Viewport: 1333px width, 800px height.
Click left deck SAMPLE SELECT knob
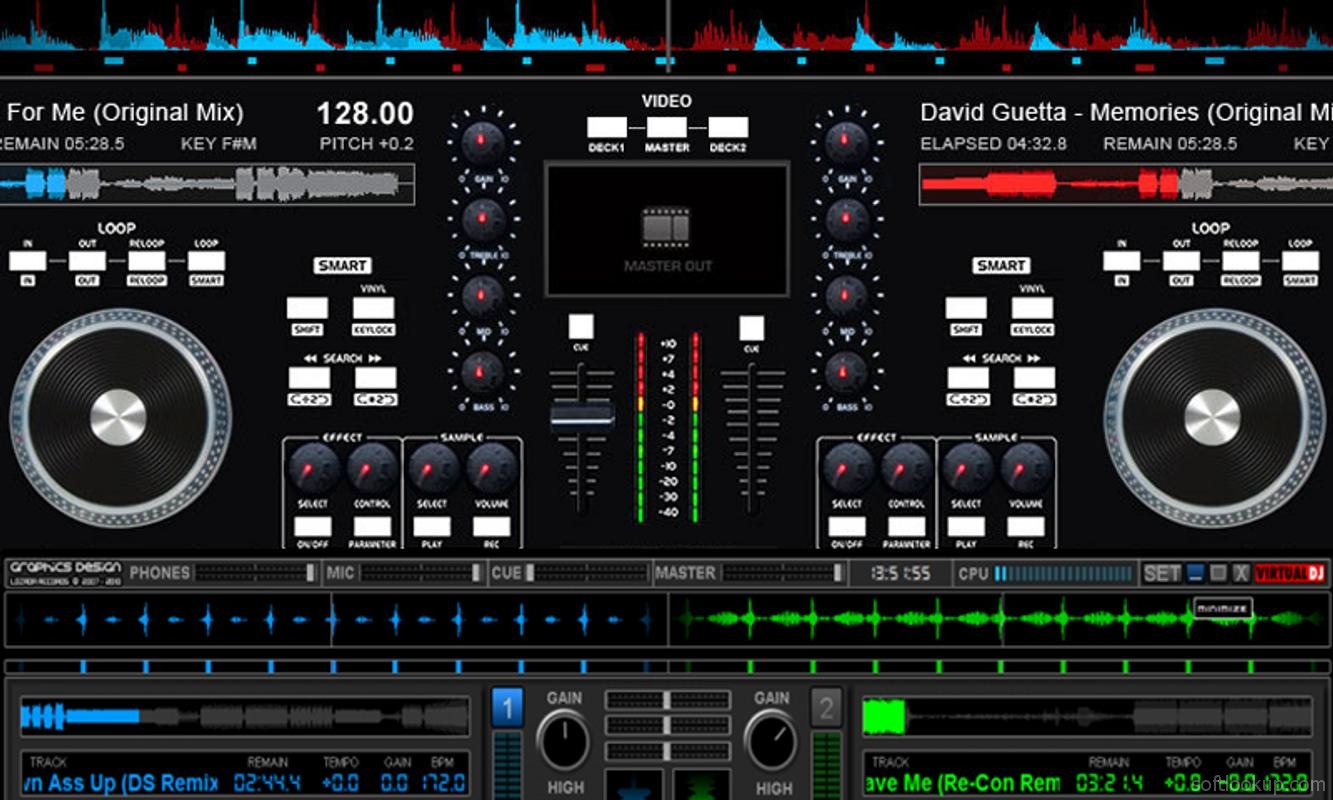pyautogui.click(x=433, y=468)
